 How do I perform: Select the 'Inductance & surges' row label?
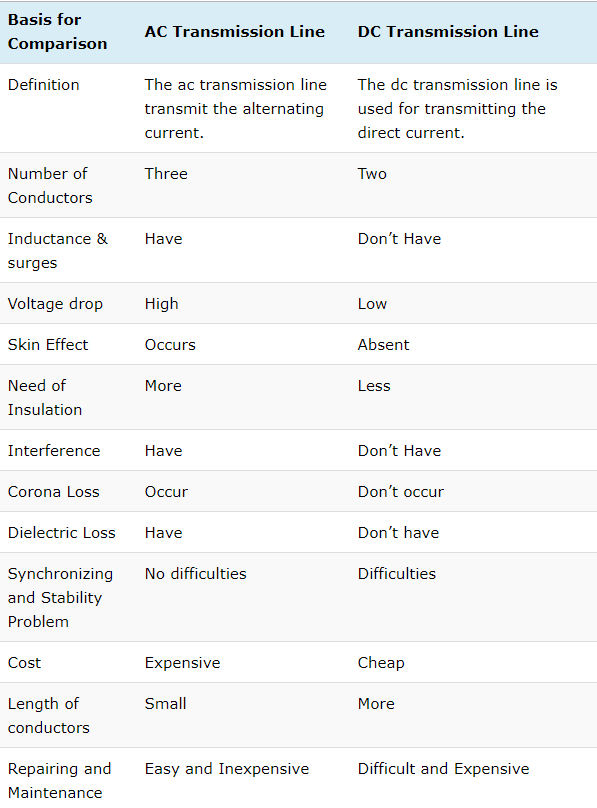(x=58, y=250)
